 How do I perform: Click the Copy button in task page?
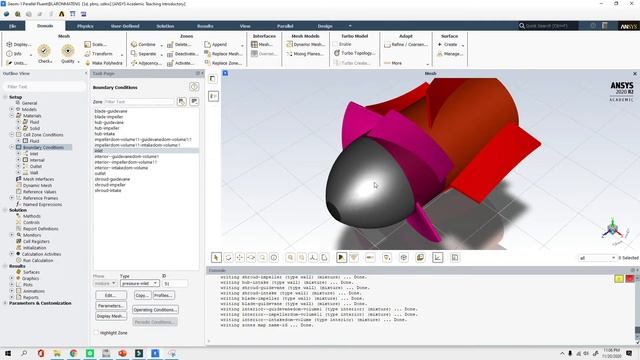pyautogui.click(x=142, y=295)
